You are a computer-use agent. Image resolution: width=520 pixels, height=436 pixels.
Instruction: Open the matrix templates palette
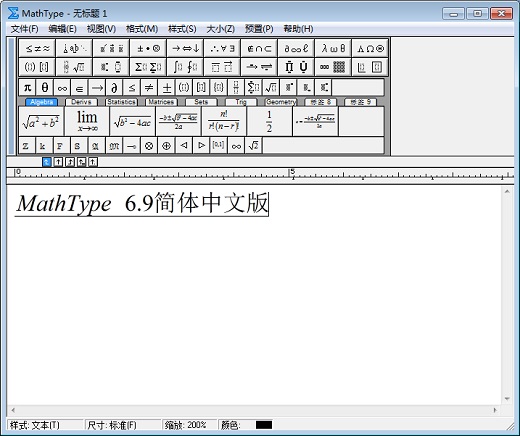click(x=333, y=67)
